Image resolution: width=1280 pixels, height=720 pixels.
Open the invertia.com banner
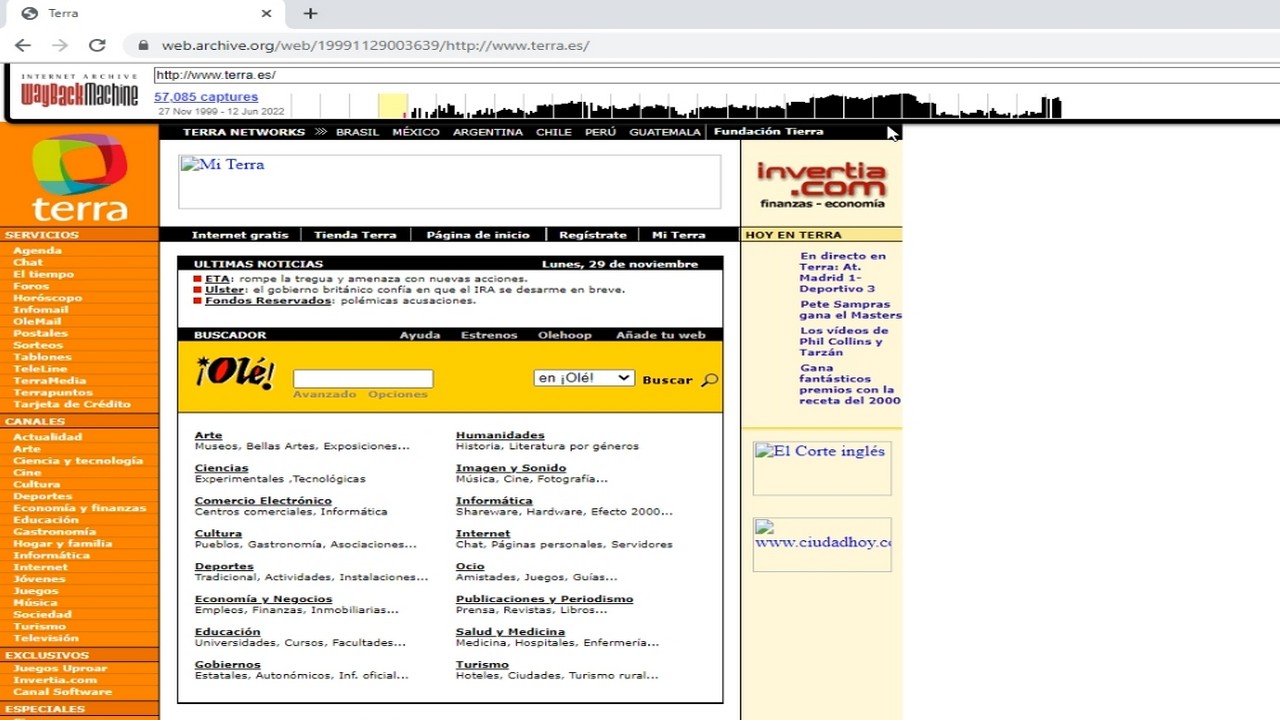pyautogui.click(x=821, y=185)
